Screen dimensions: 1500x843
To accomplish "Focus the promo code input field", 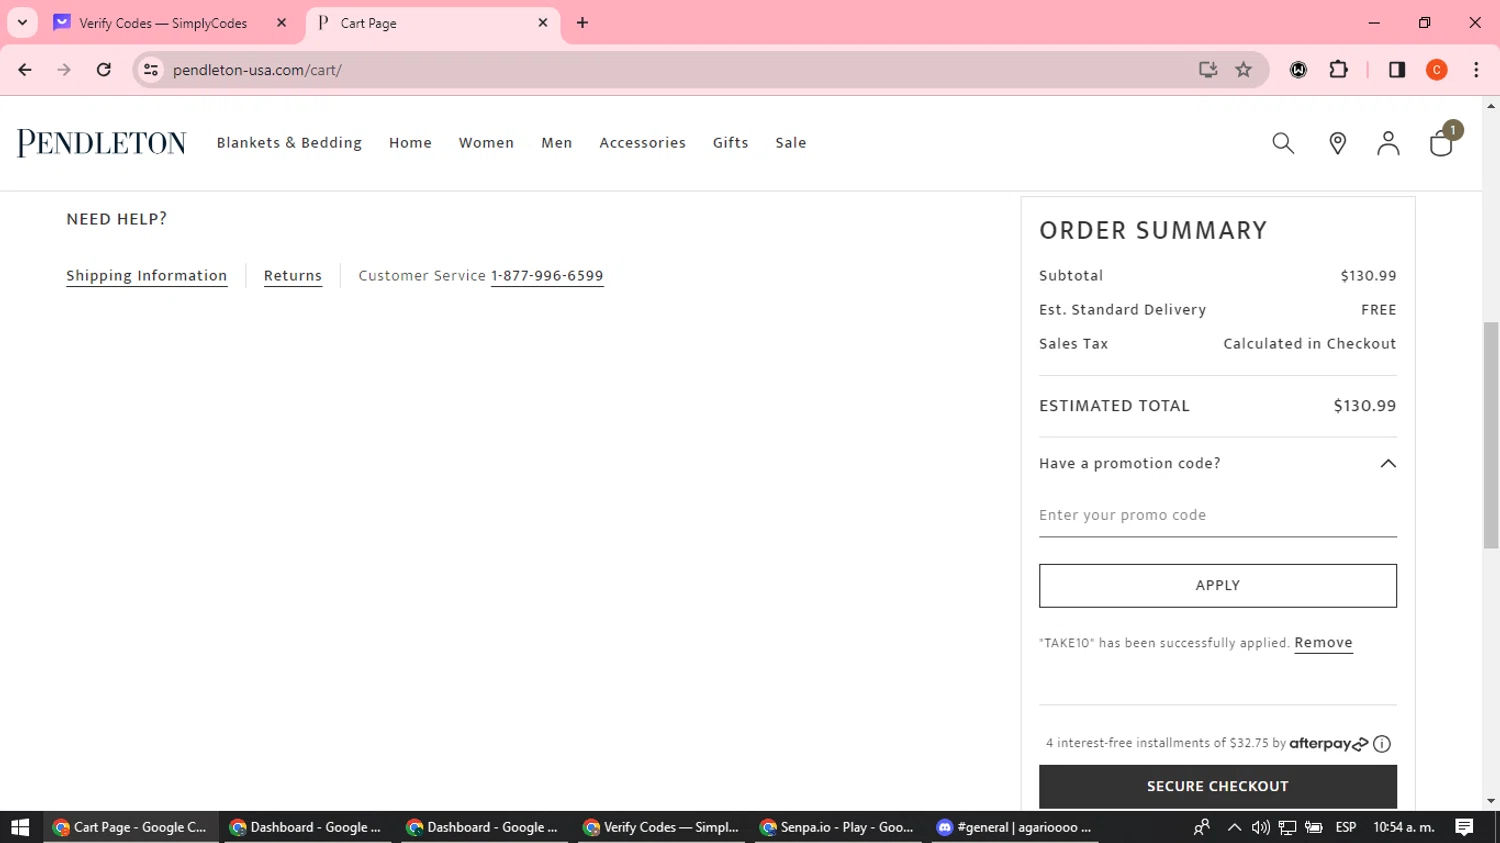I will click(1217, 516).
